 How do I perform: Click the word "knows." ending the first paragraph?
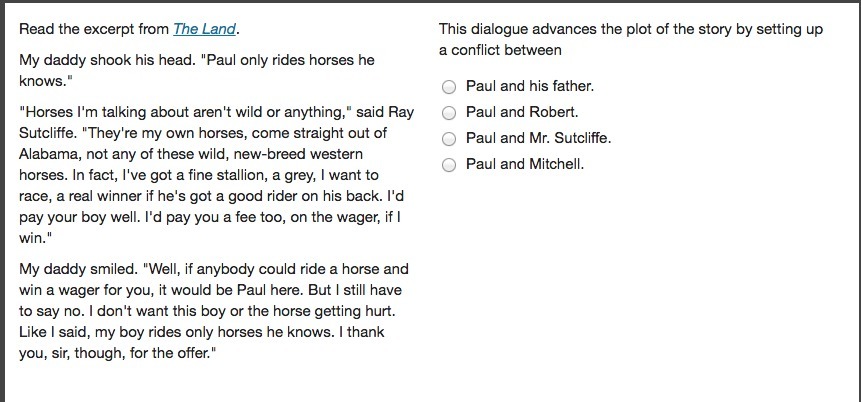[x=46, y=81]
